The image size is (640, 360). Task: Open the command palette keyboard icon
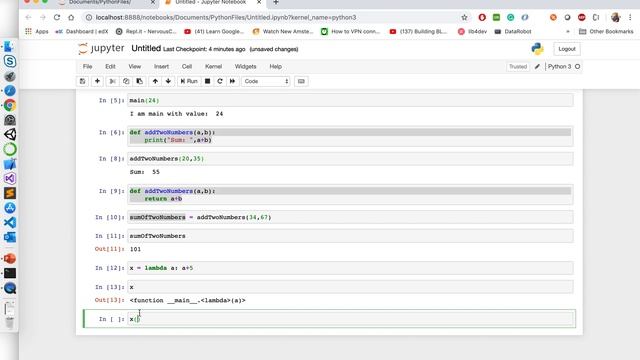[301, 81]
